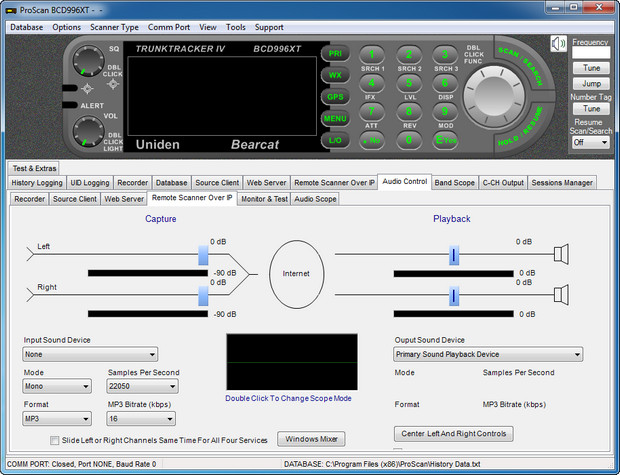The width and height of the screenshot is (620, 475).
Task: Click the Windows Mixer button
Action: tap(311, 438)
